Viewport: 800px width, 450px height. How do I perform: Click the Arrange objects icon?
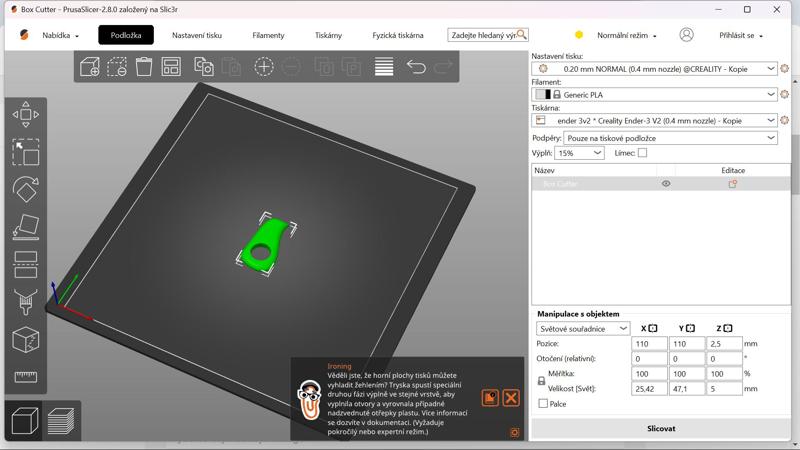click(x=171, y=67)
